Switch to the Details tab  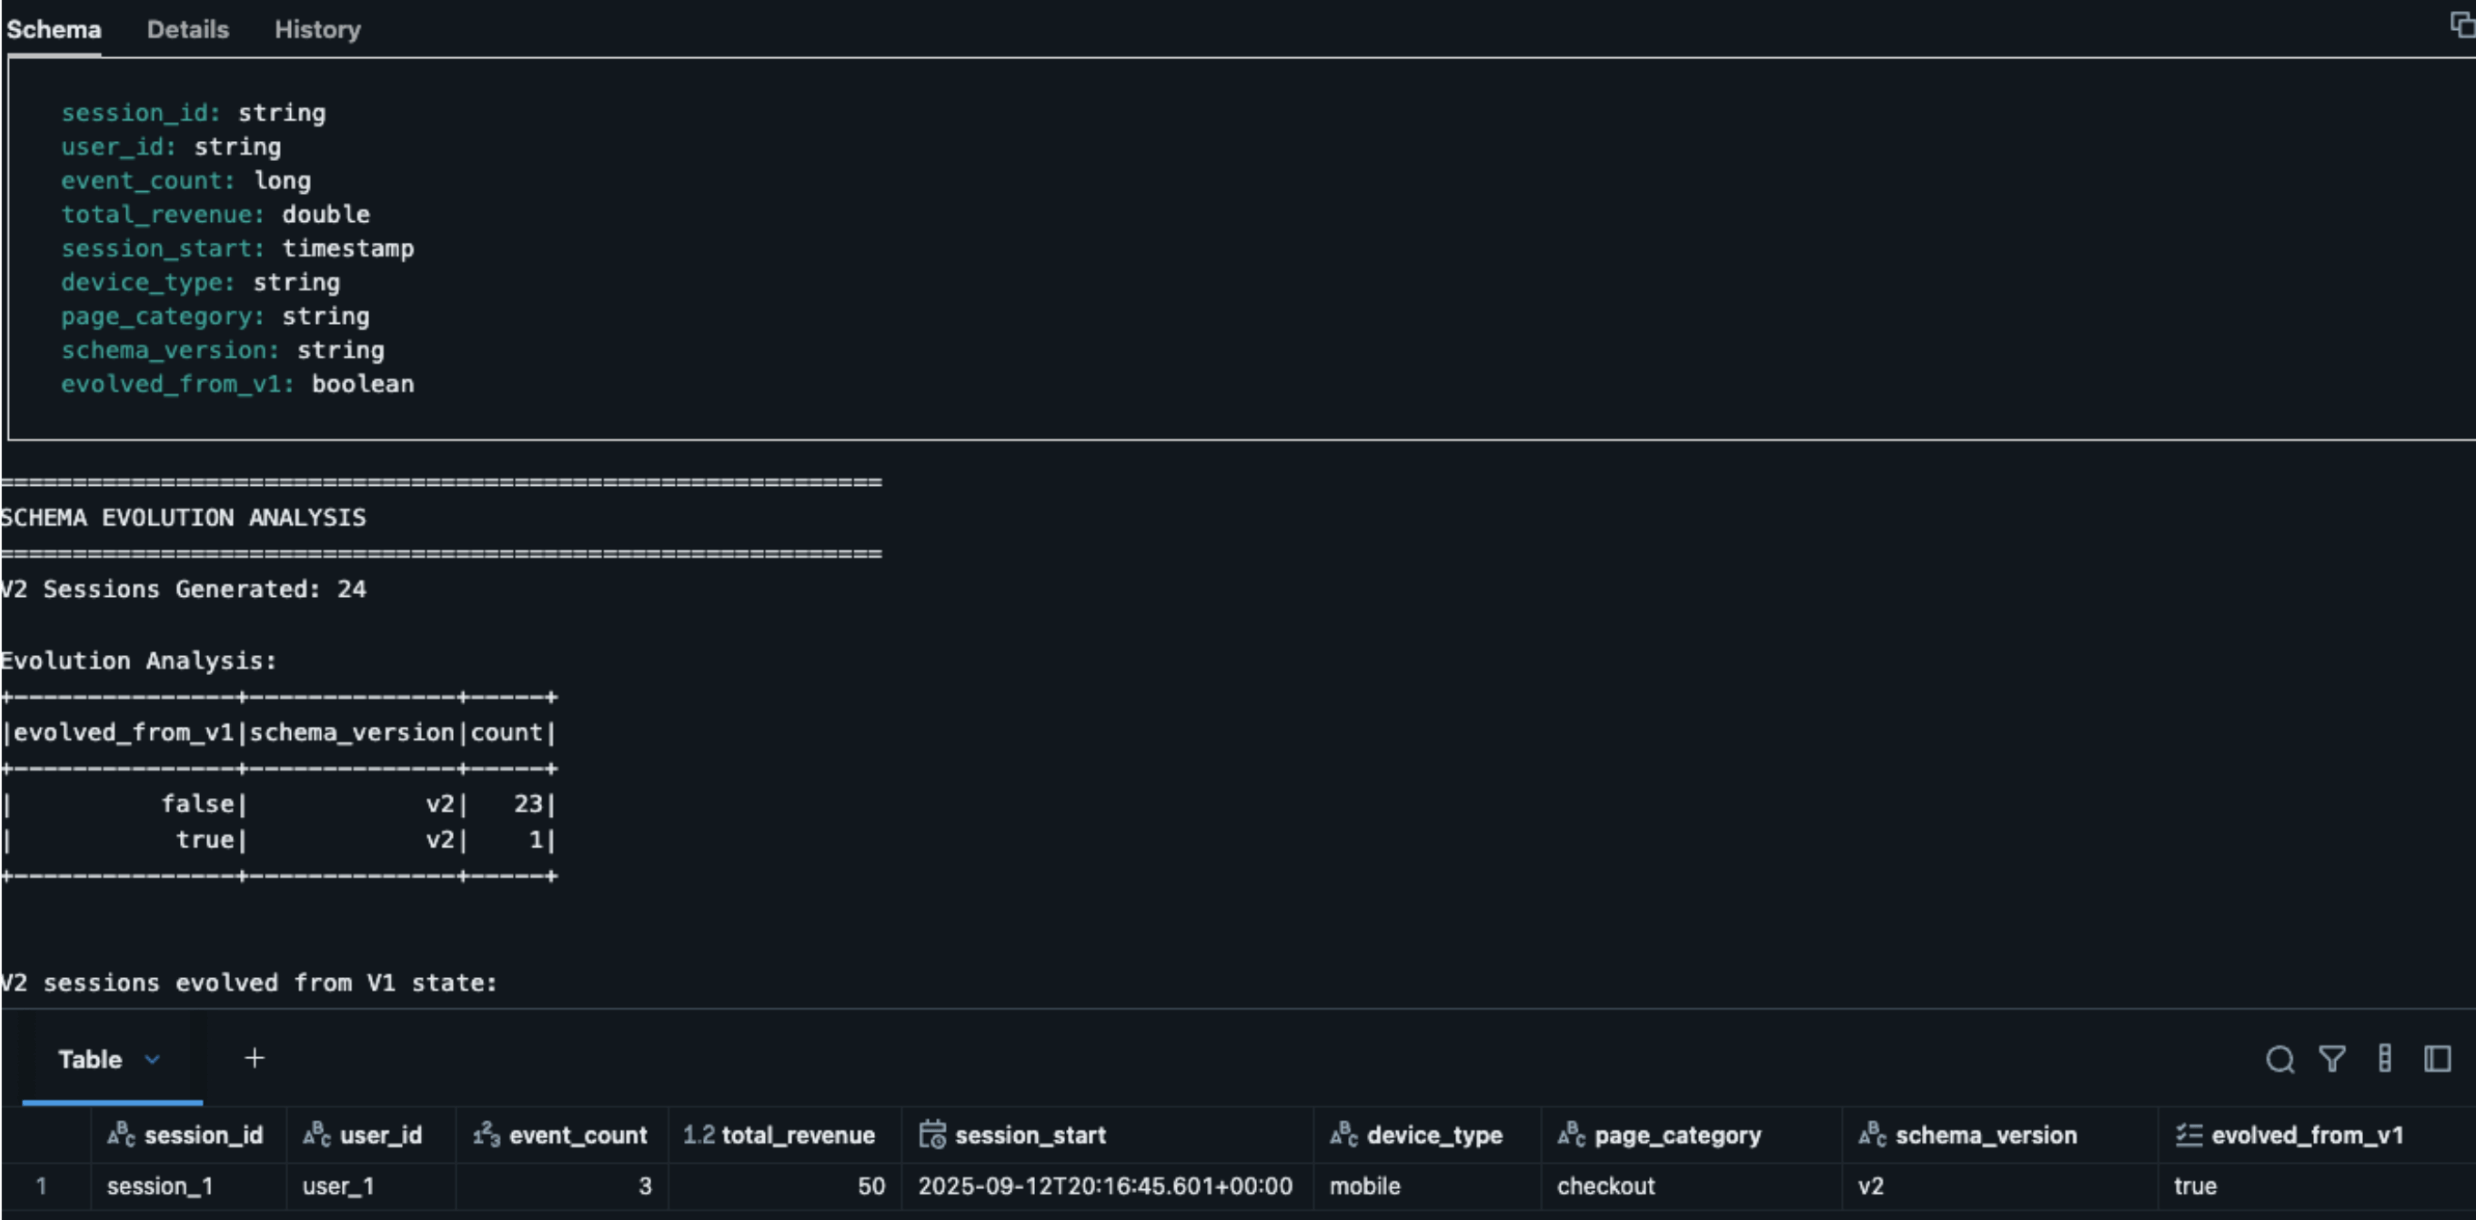click(187, 29)
